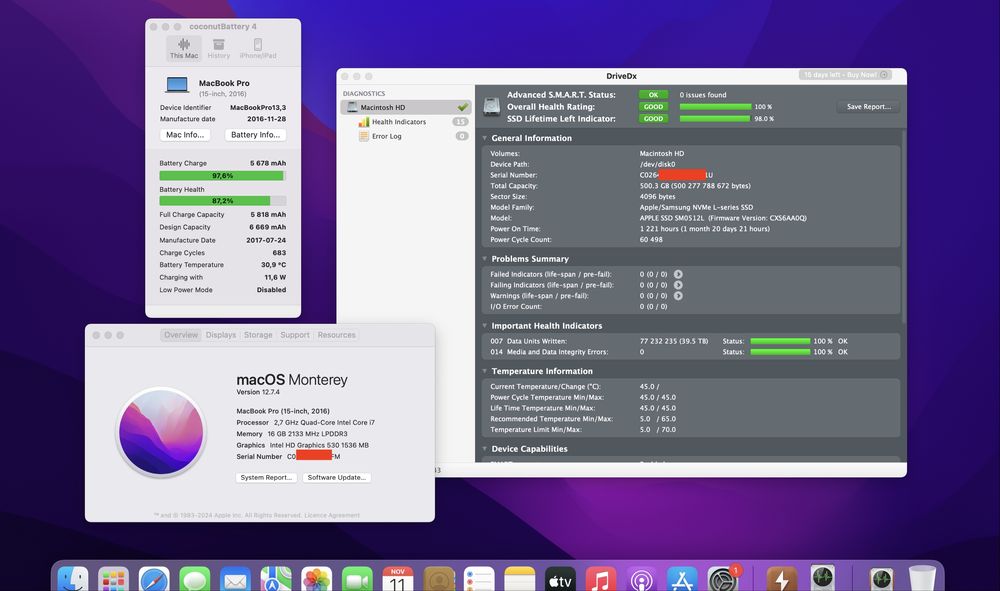Open Messages from the Dock
This screenshot has height=591, width=1000.
pyautogui.click(x=195, y=579)
